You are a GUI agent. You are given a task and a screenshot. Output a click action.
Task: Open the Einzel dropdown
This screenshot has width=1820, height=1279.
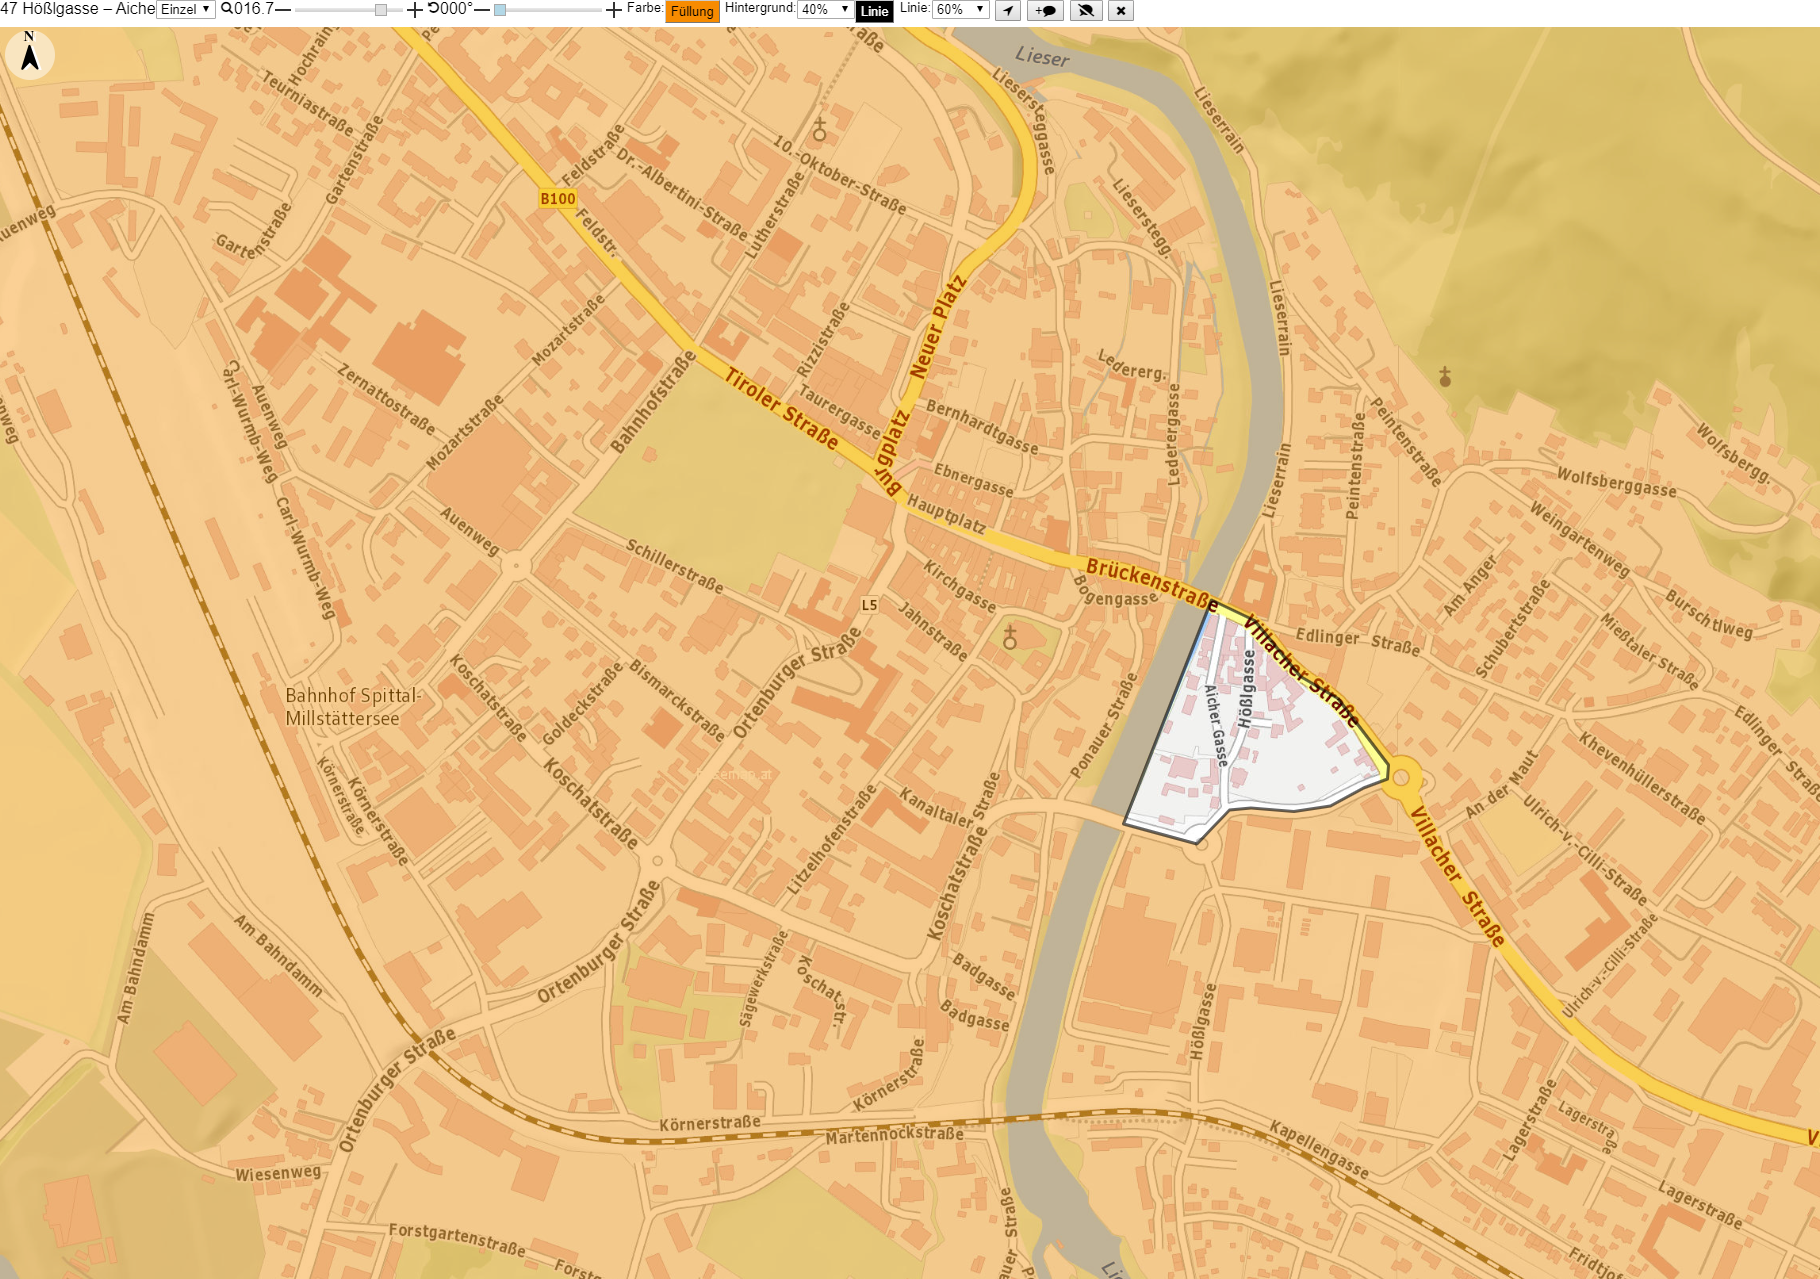coord(186,9)
